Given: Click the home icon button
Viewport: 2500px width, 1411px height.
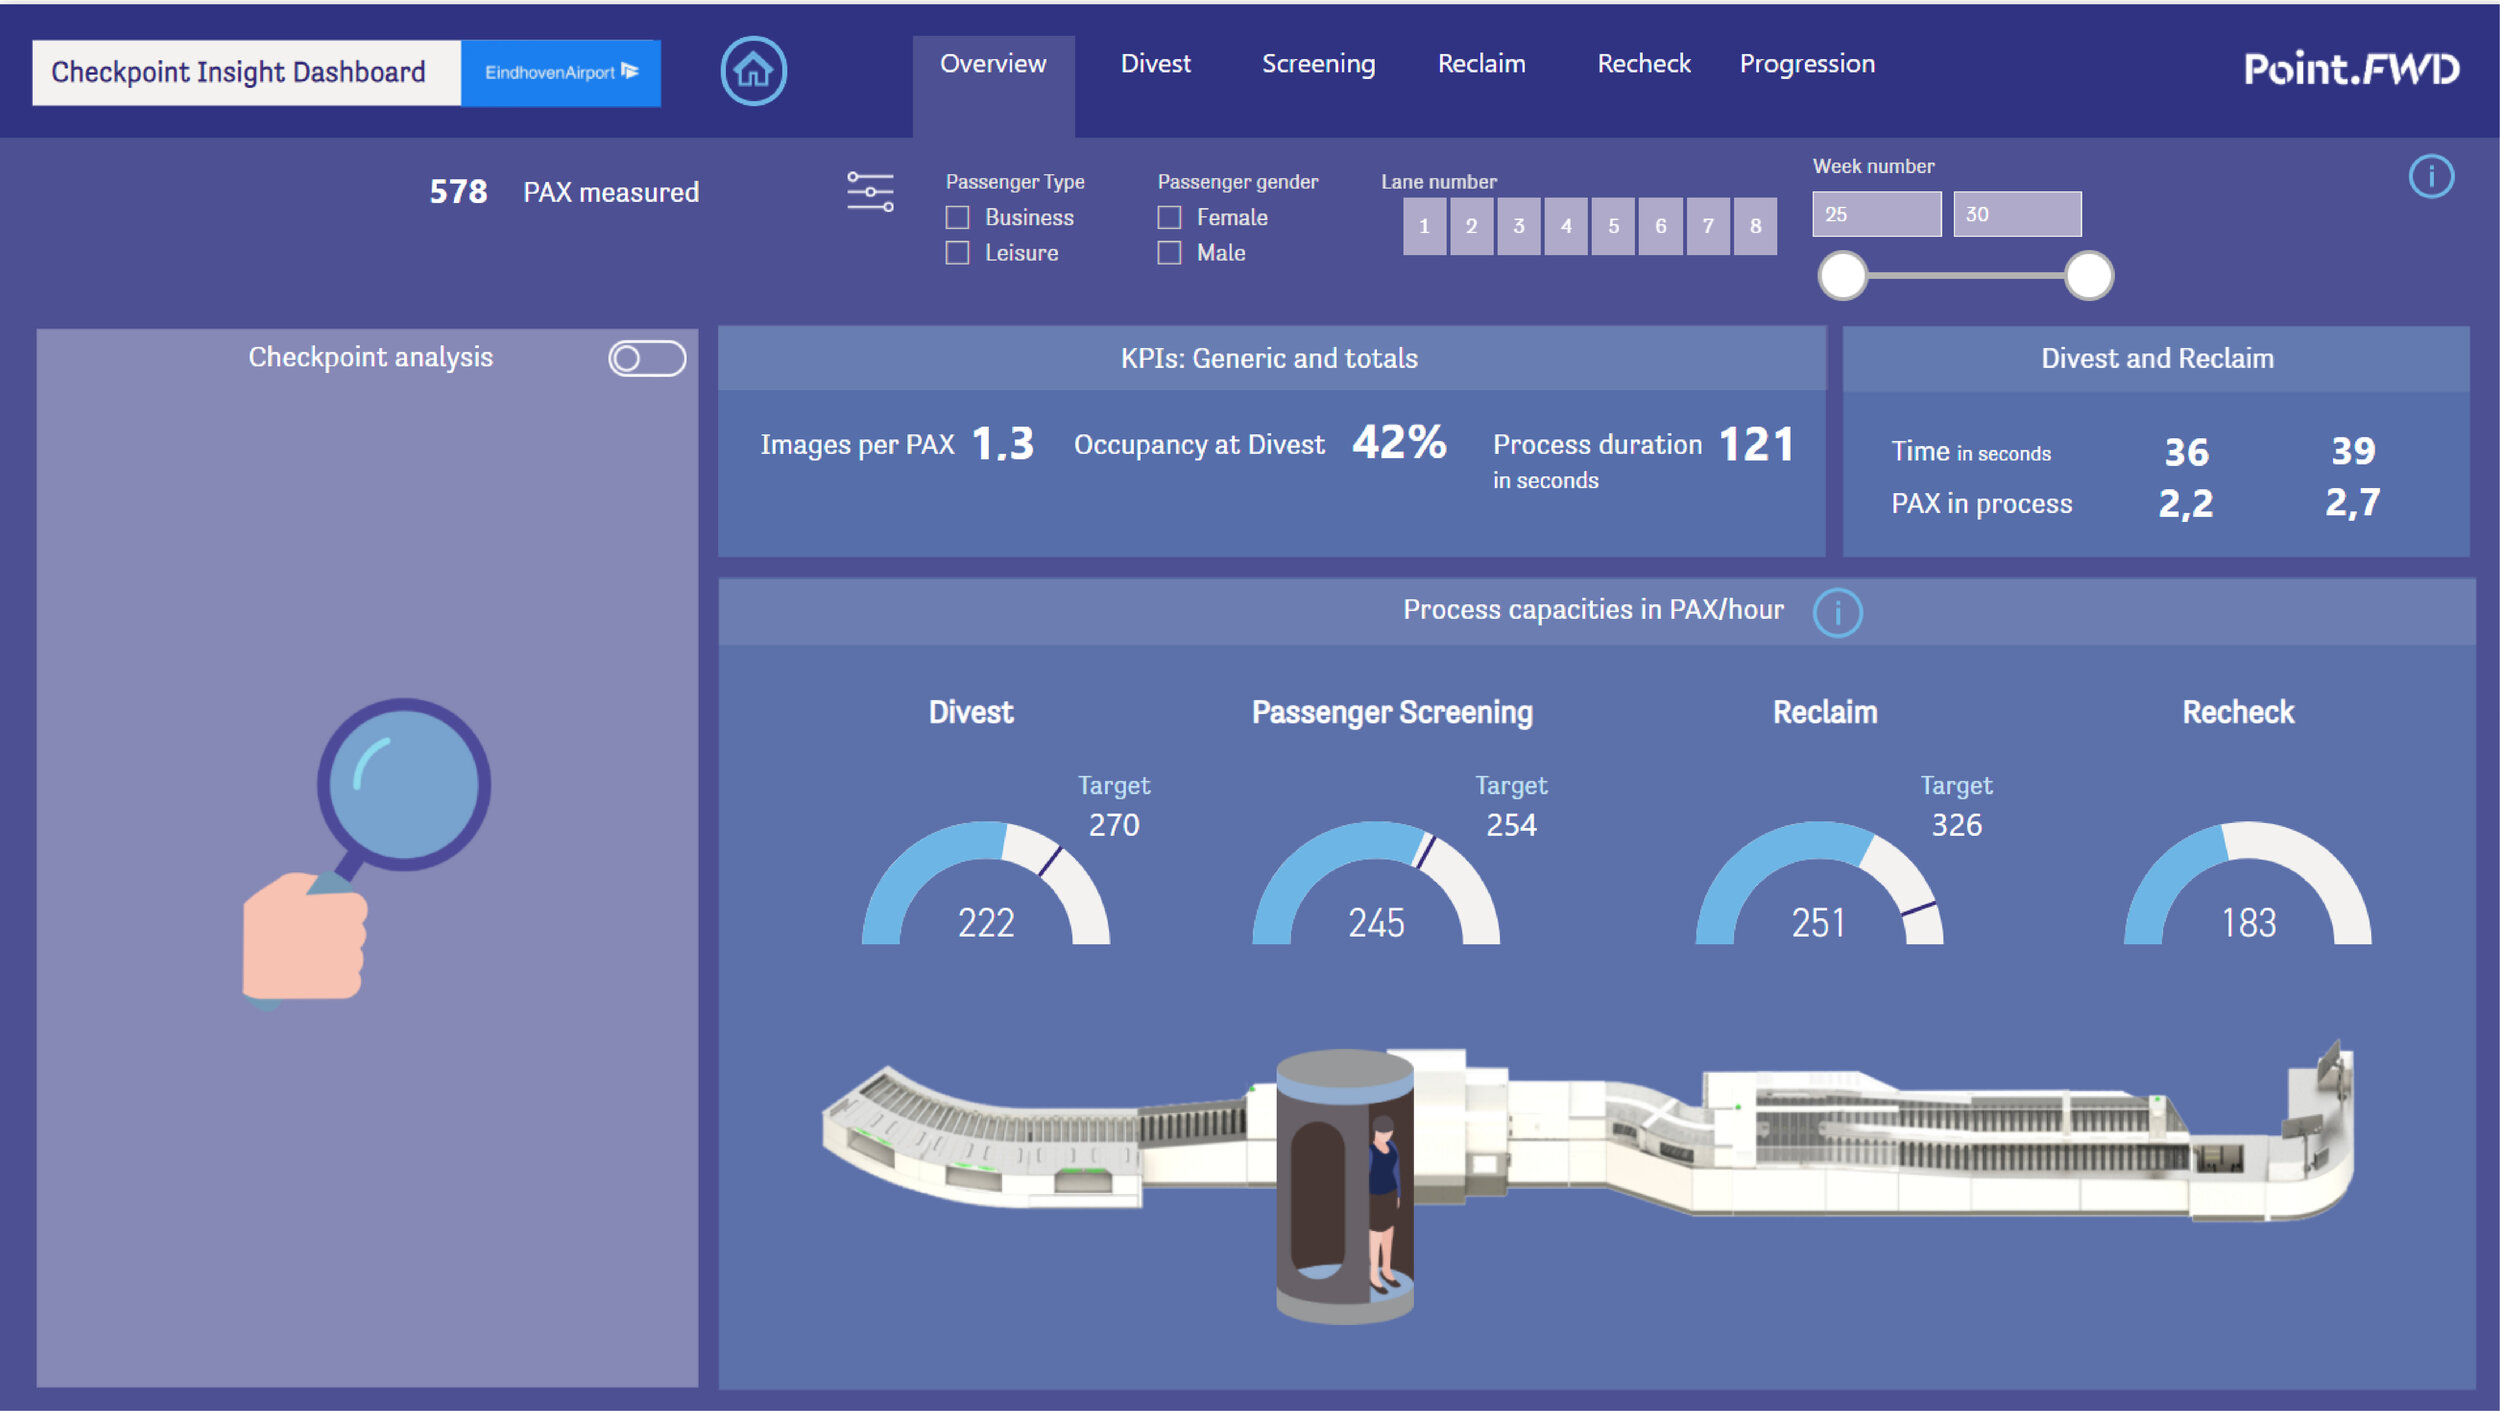Looking at the screenshot, I should pyautogui.click(x=753, y=71).
